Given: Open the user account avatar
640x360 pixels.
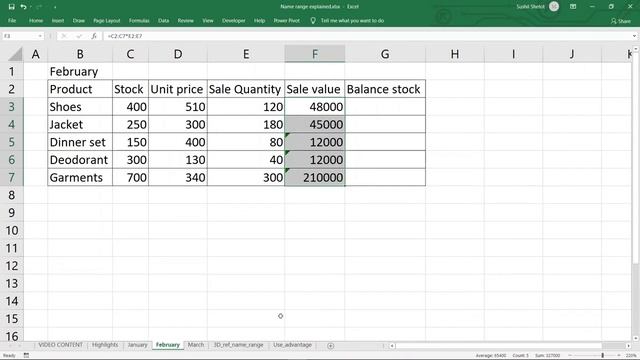Looking at the screenshot, I should click(x=554, y=7).
